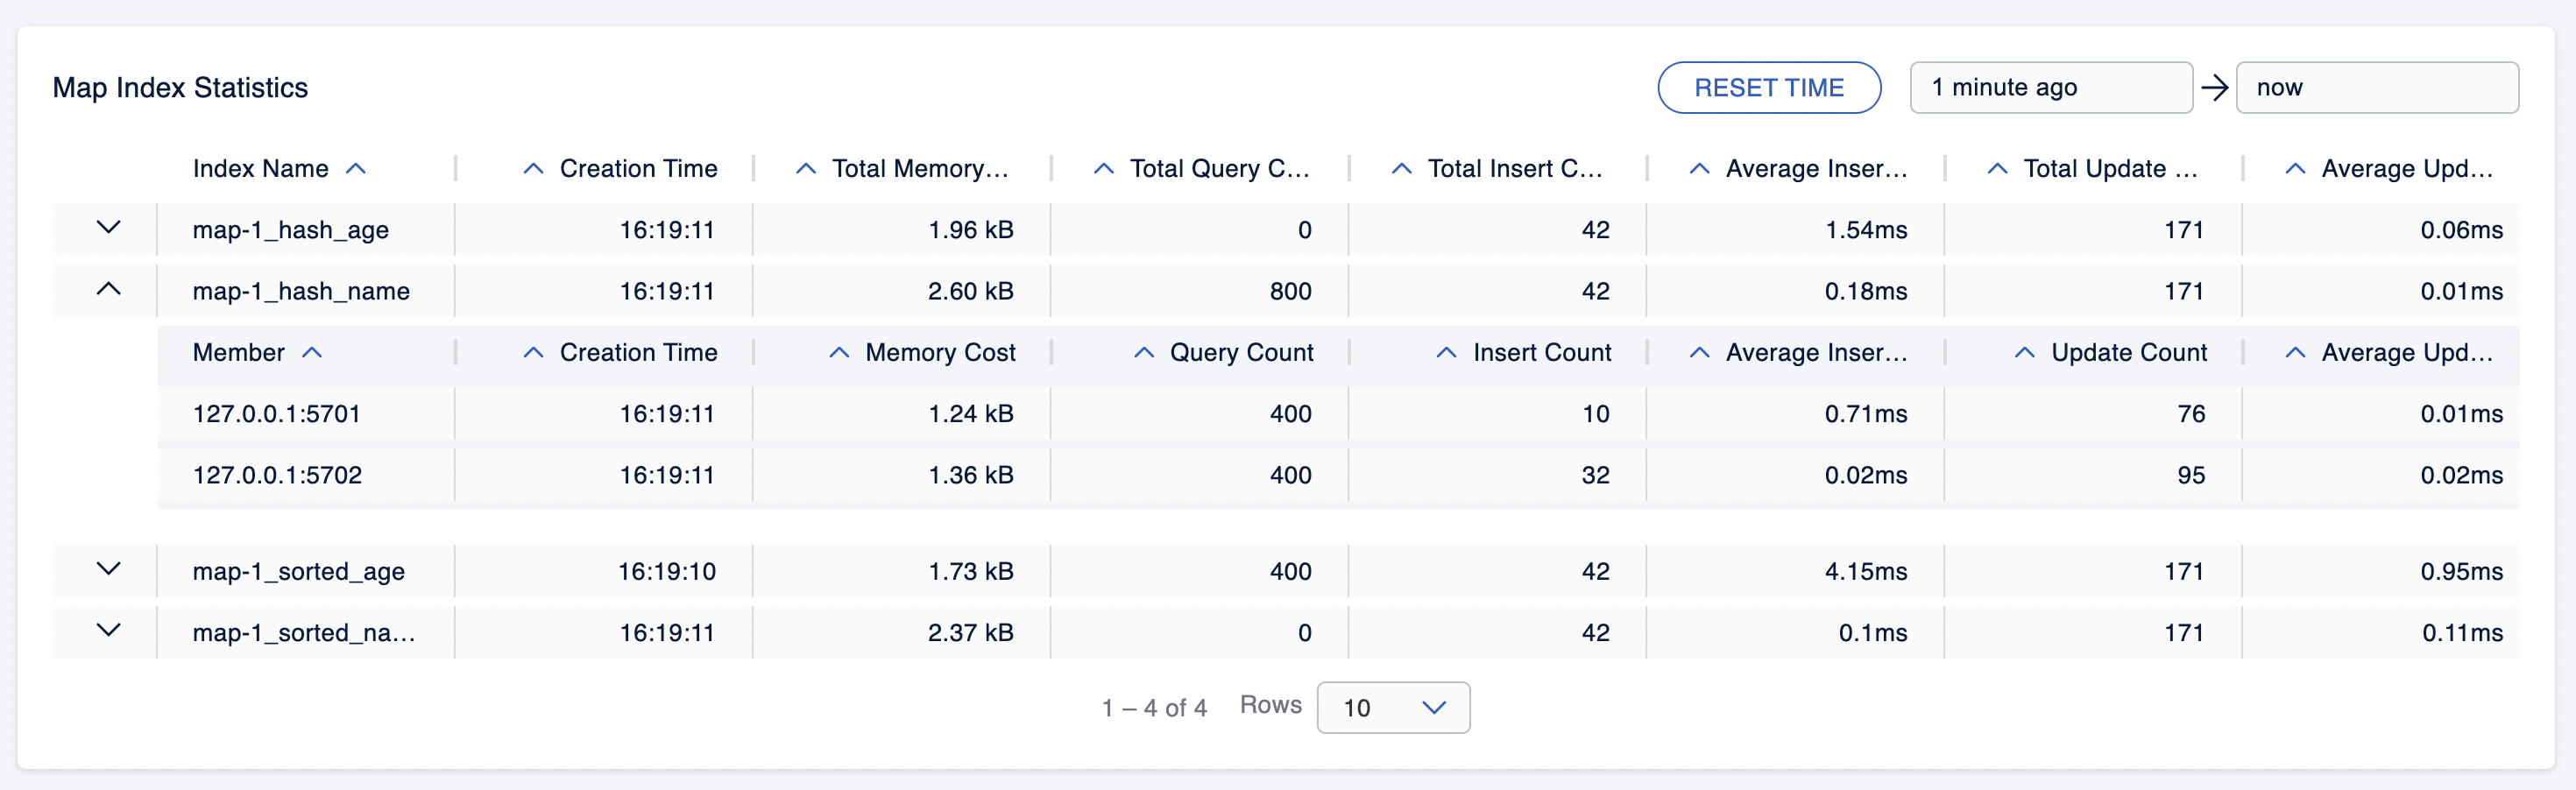The image size is (2576, 790).
Task: Sort the nested Memory Cost column
Action: 838,352
